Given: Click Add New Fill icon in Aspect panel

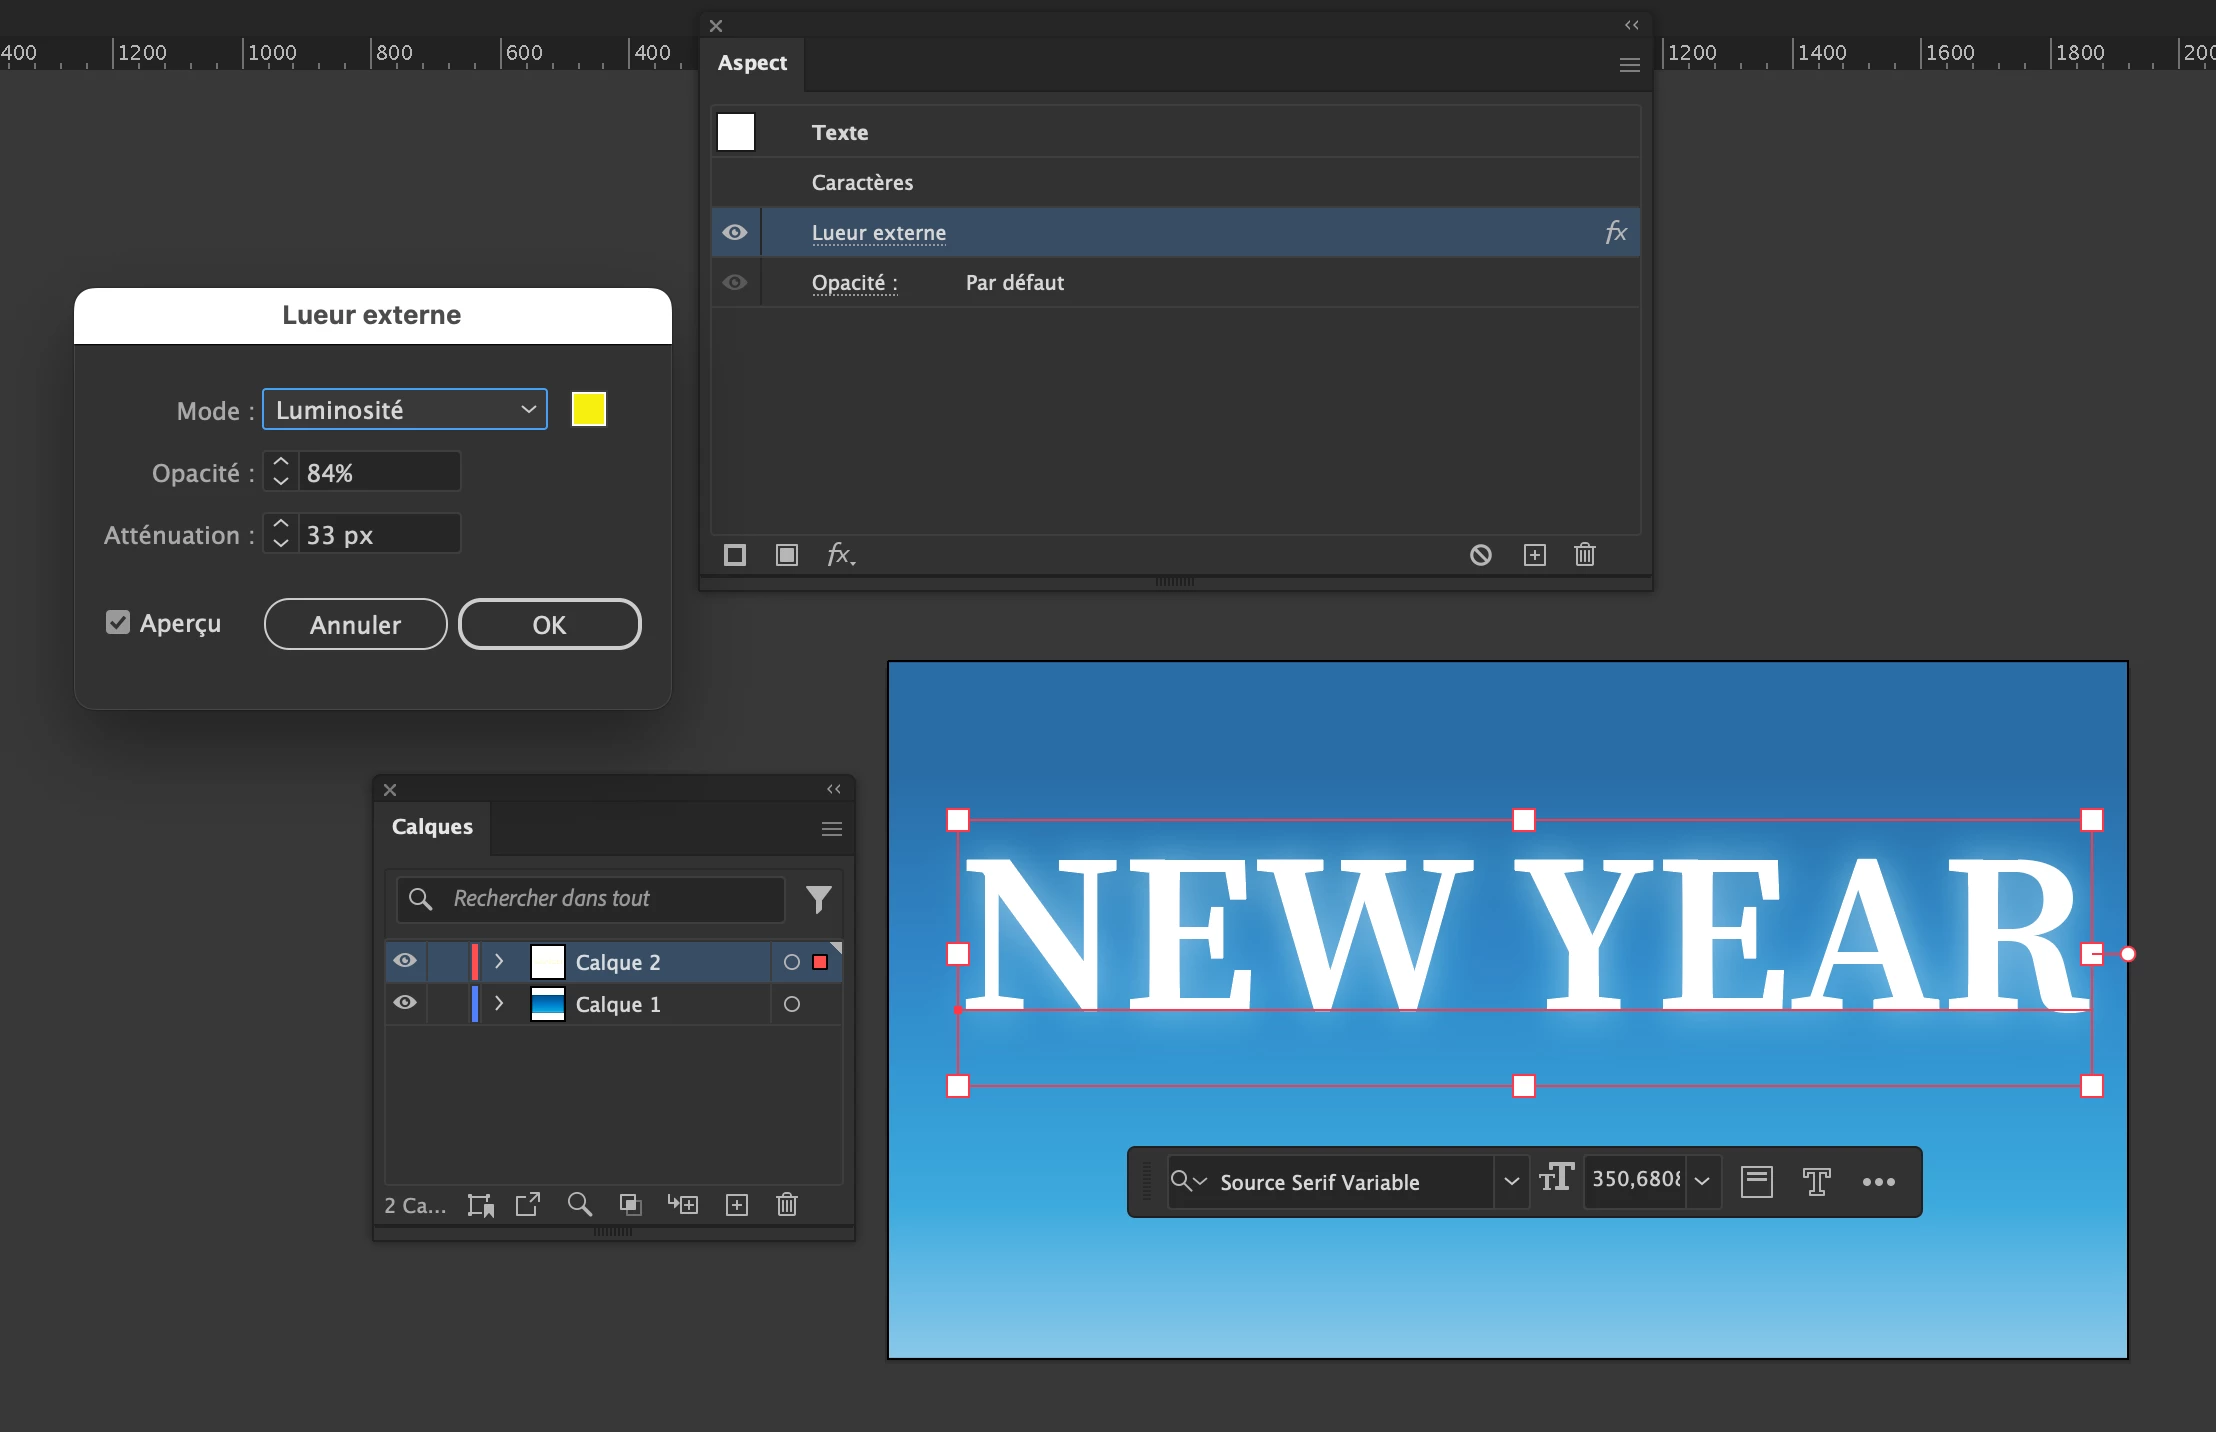Looking at the screenshot, I should 787,555.
